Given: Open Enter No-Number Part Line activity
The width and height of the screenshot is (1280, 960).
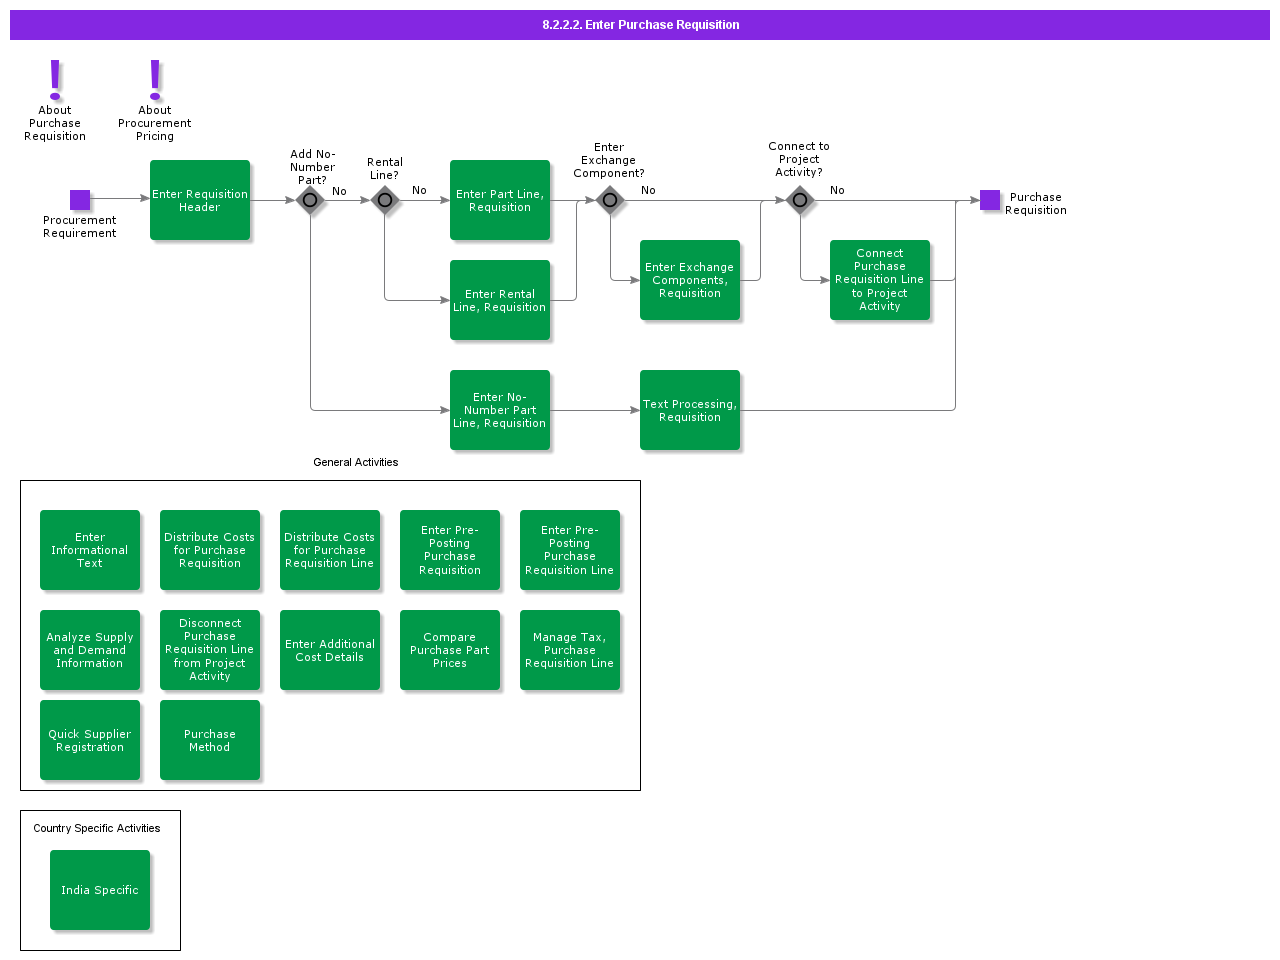Looking at the screenshot, I should pyautogui.click(x=500, y=410).
